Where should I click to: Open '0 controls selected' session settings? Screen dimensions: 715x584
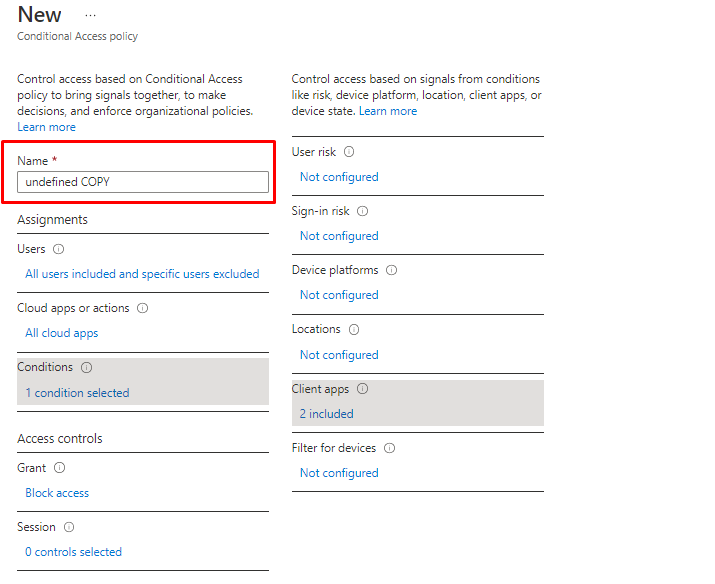click(73, 552)
